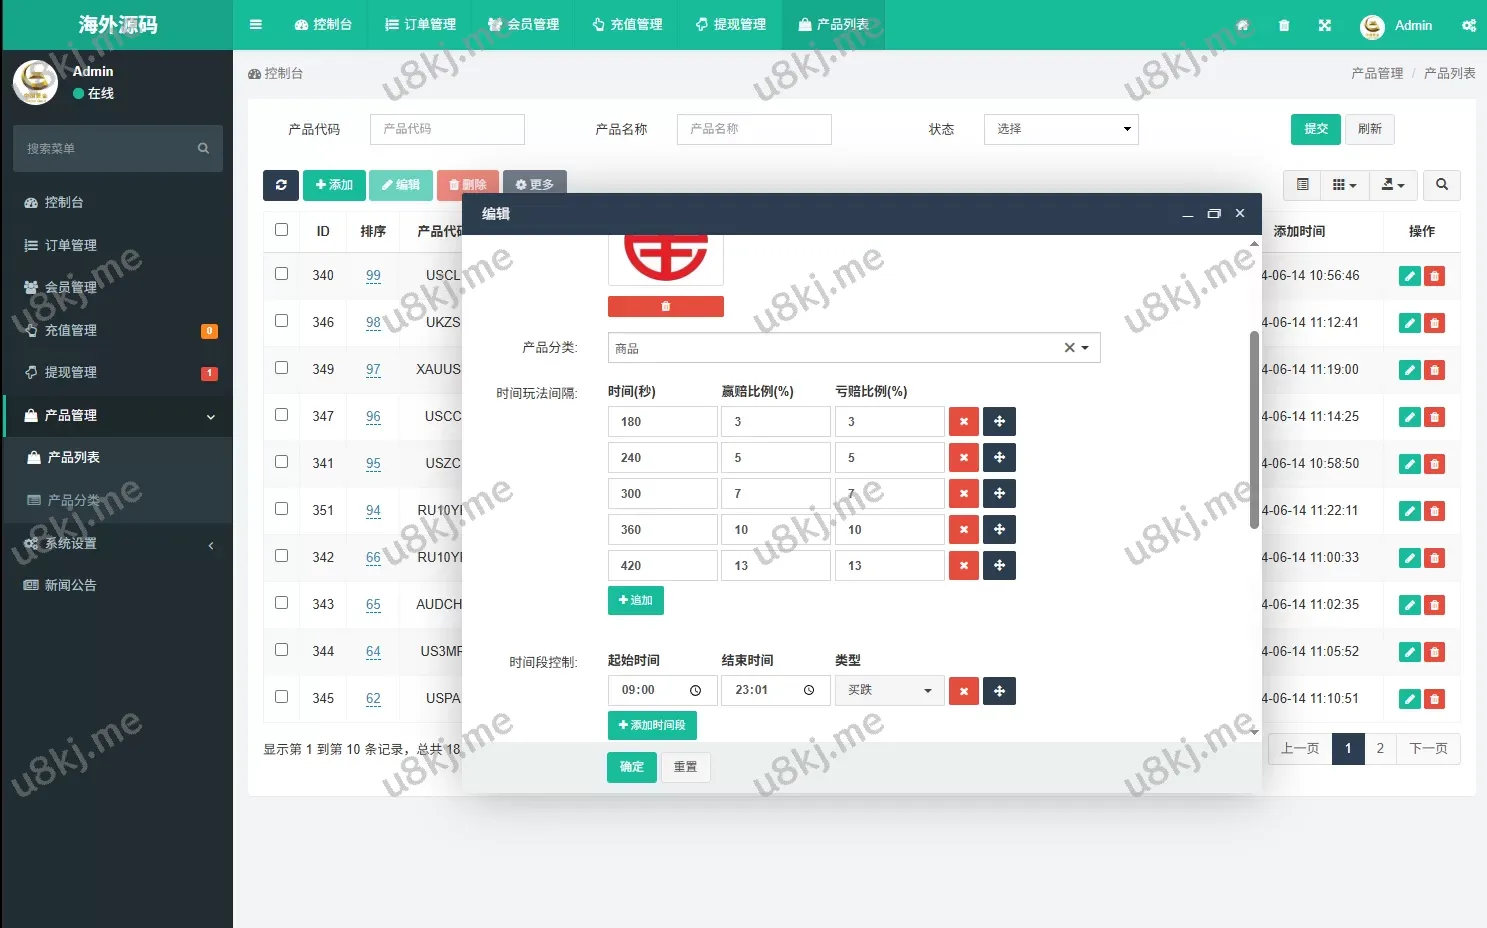
Task: Click green edit icon for row 340
Action: tap(1409, 276)
